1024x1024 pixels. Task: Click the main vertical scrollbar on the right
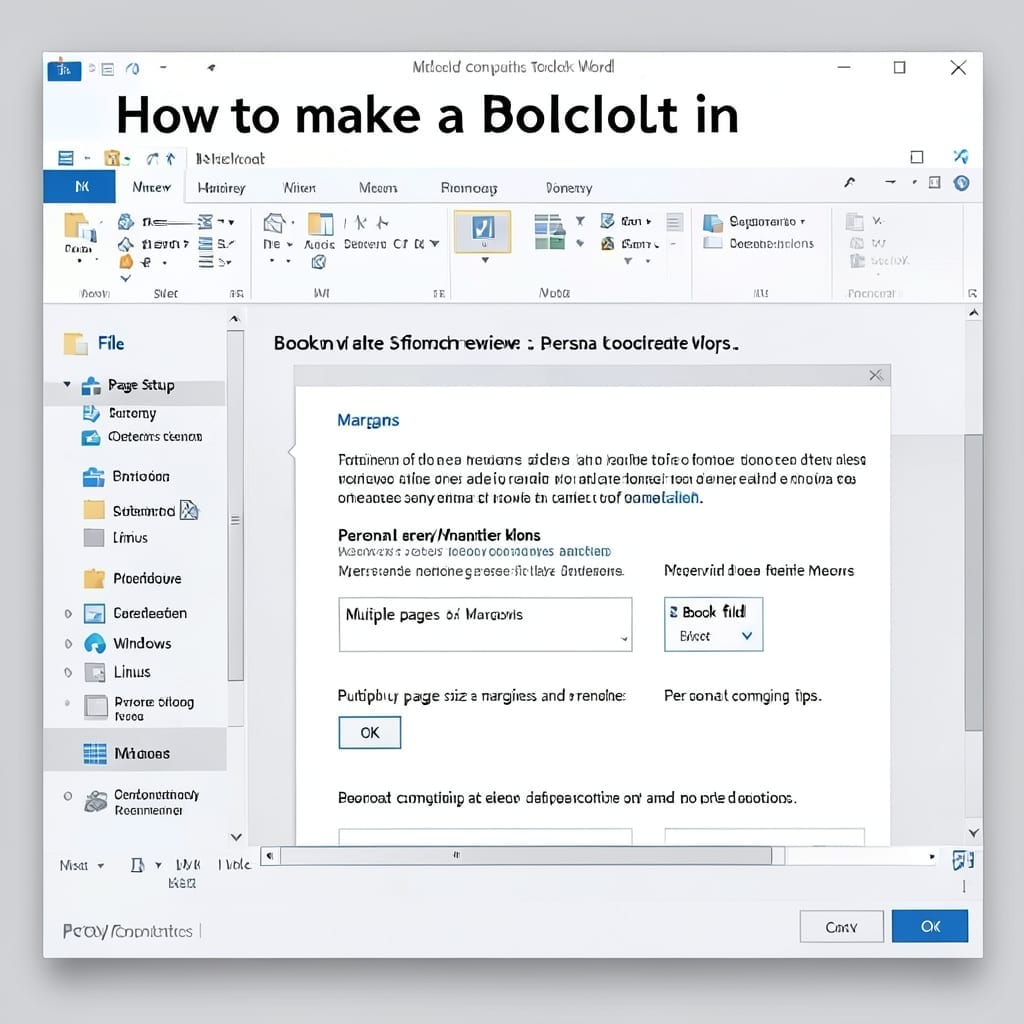click(x=974, y=583)
